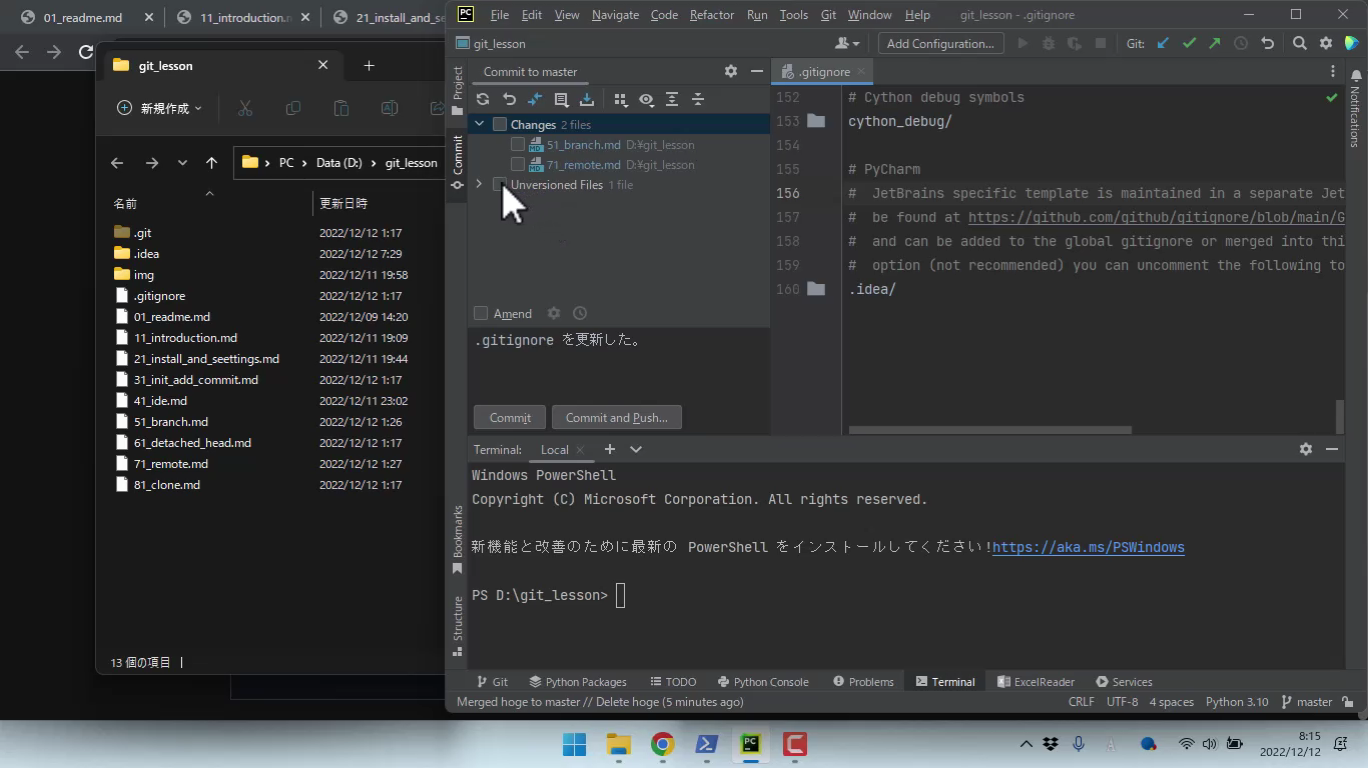Open the aka.ms/PSWindows link in terminal
1368x768 pixels.
point(1088,547)
